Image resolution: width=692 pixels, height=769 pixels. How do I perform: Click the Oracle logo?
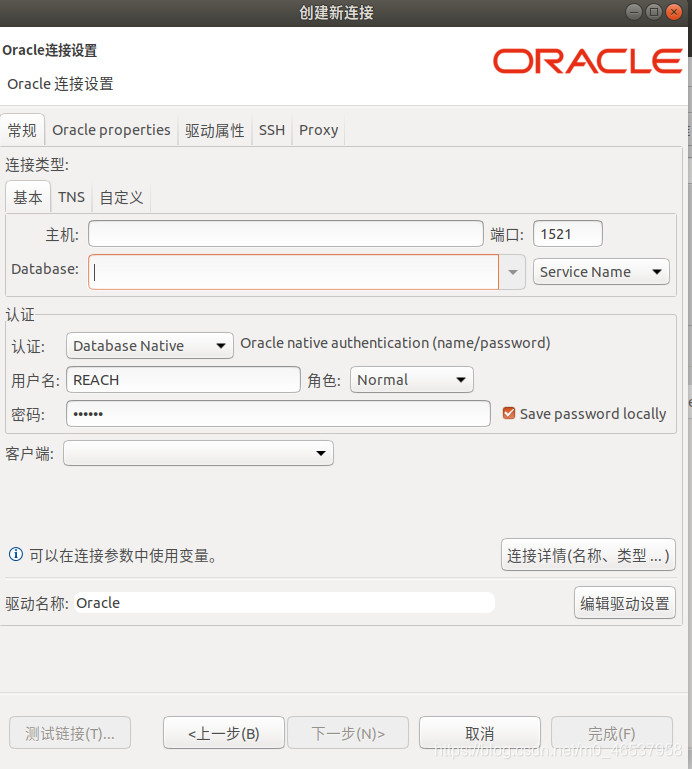[x=588, y=61]
